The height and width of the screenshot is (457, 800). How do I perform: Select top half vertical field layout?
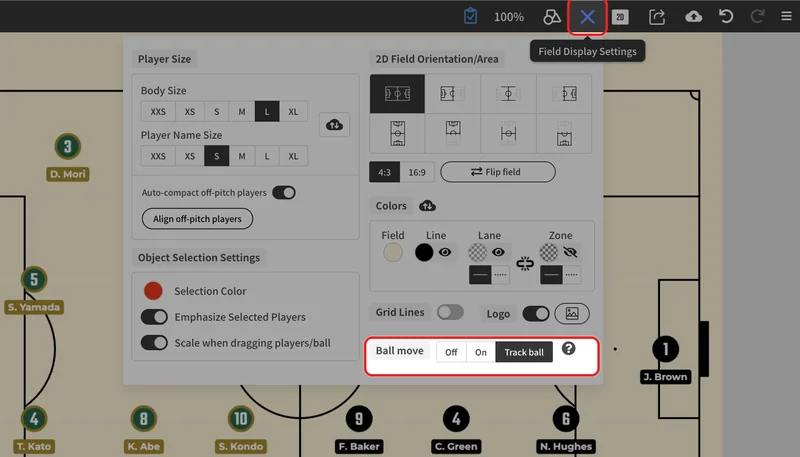453,133
